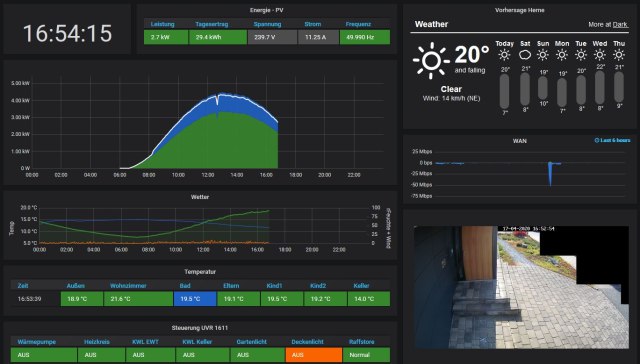Screen dimensions: 640x364
Task: Click Today's sun forecast icon
Action: click(x=504, y=55)
